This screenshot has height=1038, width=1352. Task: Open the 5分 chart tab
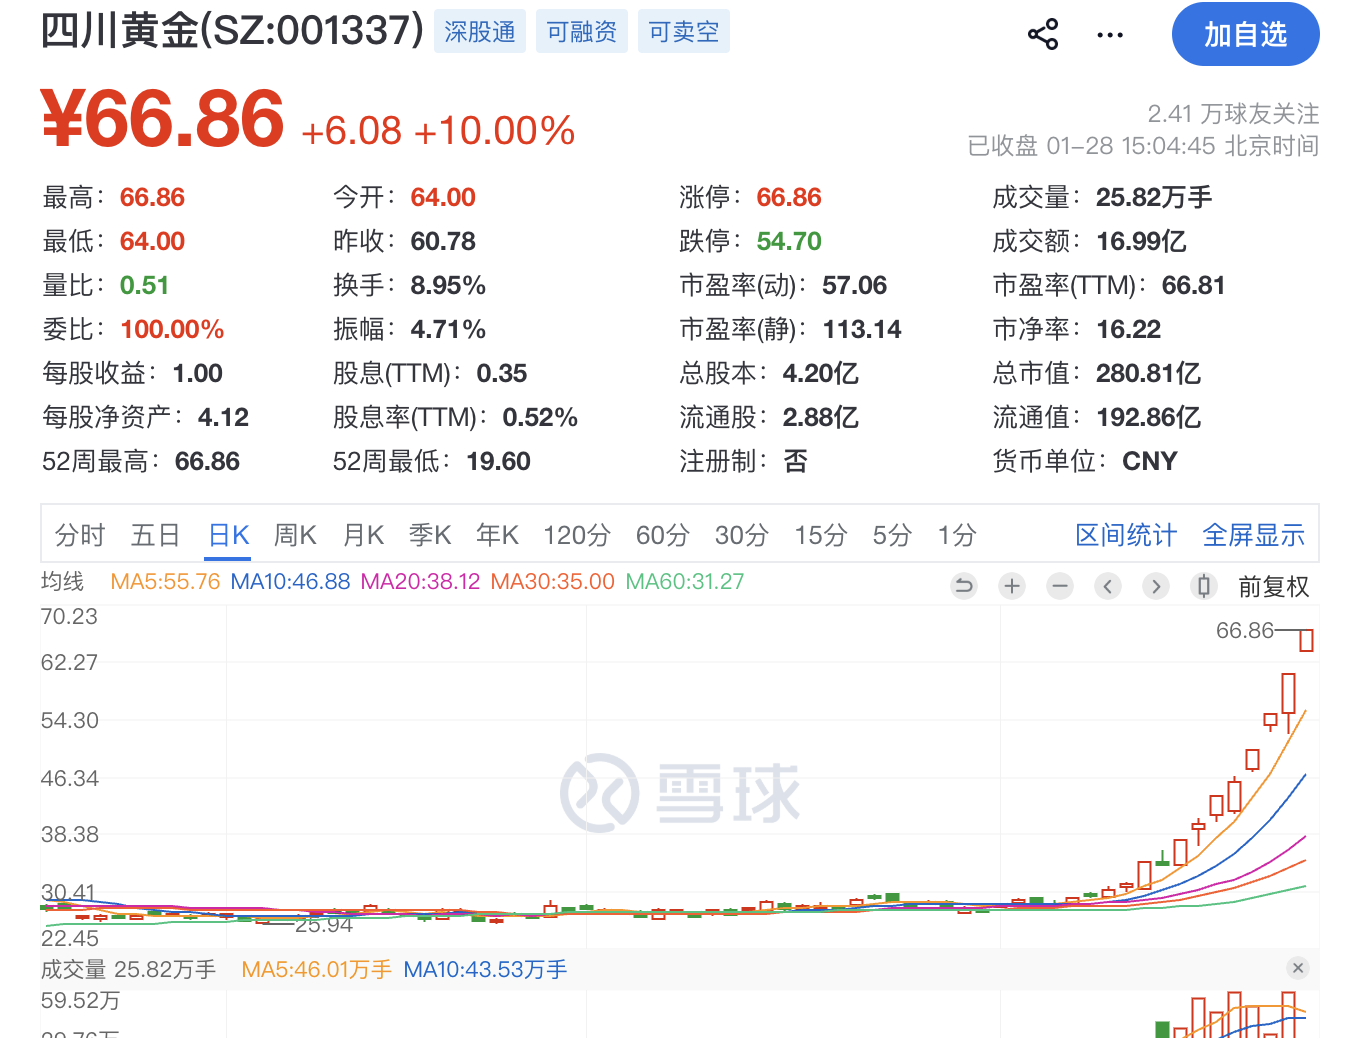pyautogui.click(x=892, y=536)
